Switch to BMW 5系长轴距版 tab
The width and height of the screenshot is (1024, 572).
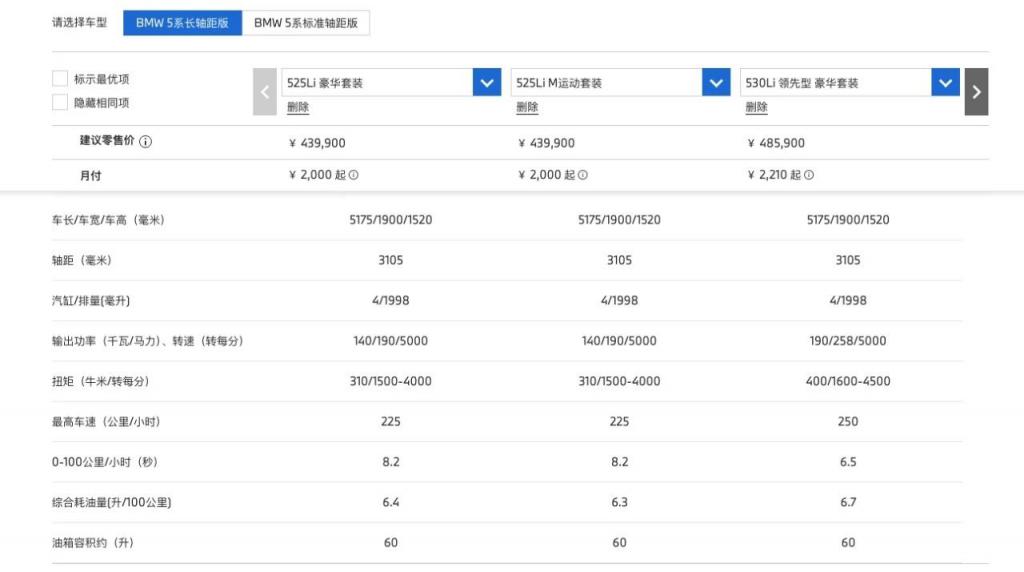[182, 23]
